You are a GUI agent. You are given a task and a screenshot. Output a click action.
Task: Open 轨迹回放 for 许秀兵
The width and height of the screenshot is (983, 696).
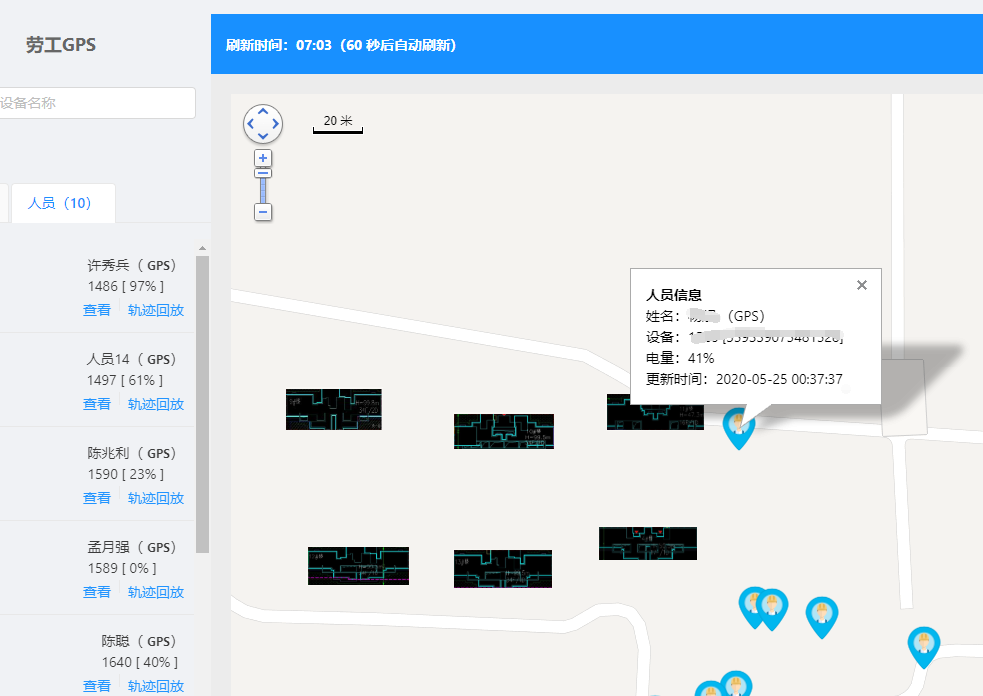156,310
